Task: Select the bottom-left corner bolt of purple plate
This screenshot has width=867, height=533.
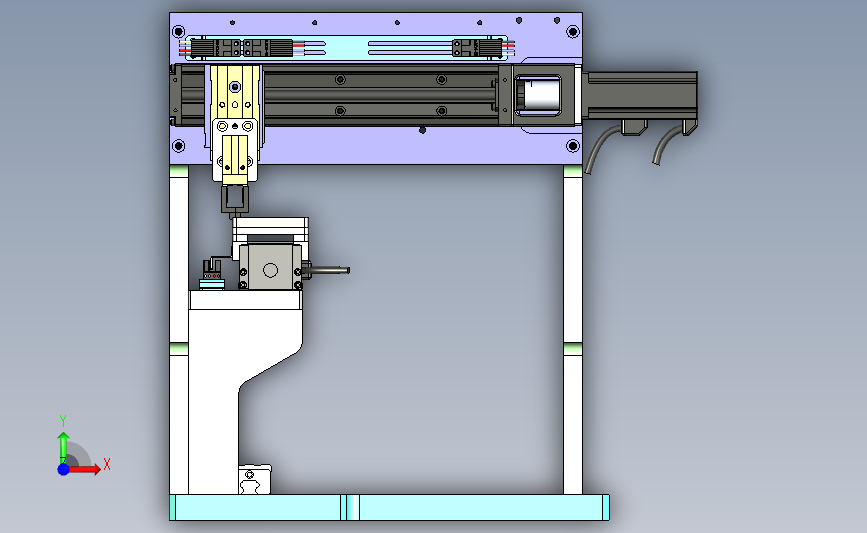Action: (x=179, y=146)
